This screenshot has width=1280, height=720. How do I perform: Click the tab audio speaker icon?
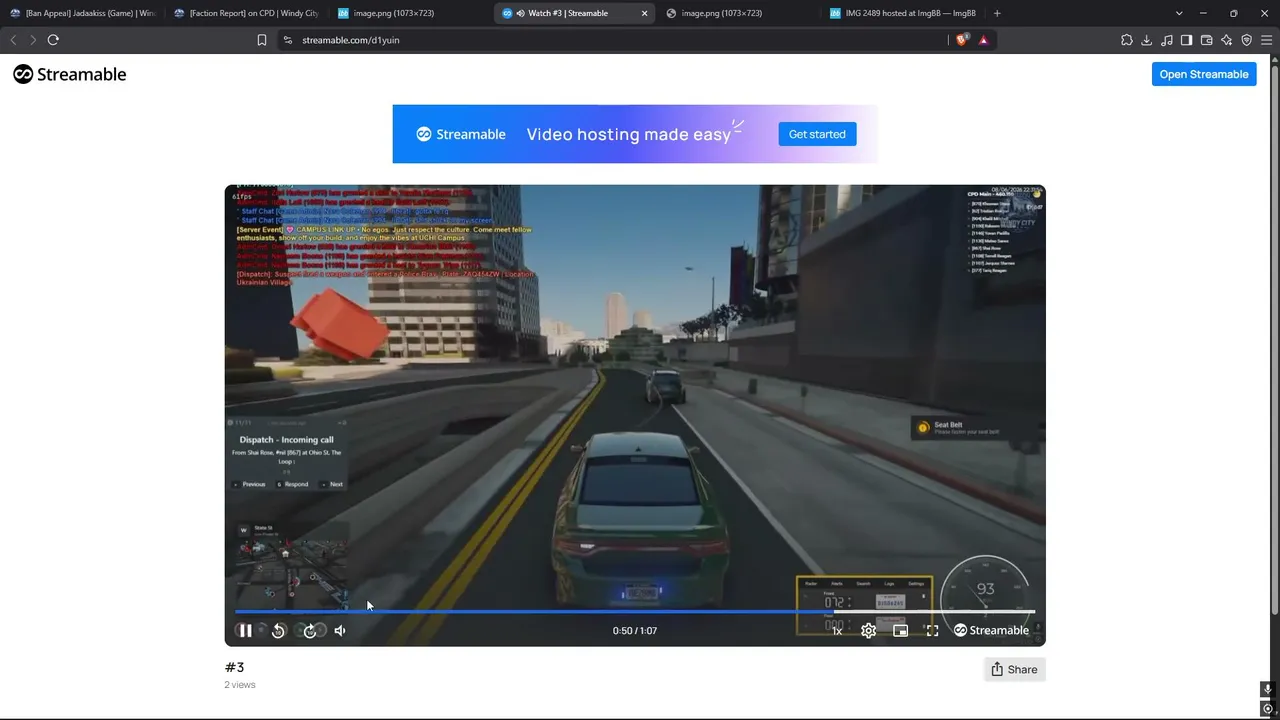tap(520, 13)
